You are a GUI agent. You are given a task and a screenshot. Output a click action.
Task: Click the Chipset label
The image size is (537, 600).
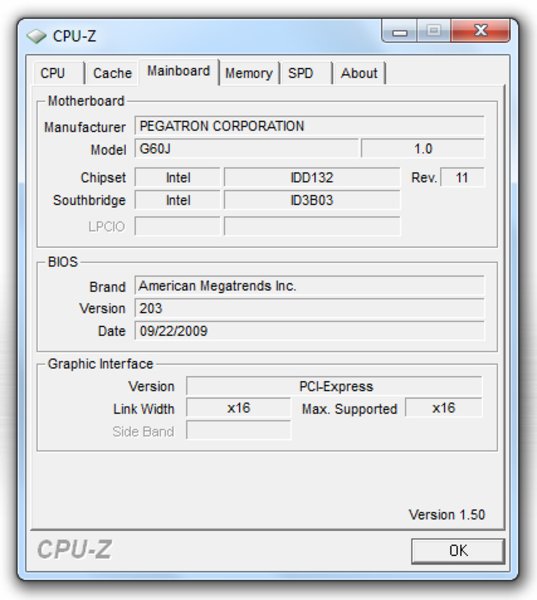pos(103,178)
